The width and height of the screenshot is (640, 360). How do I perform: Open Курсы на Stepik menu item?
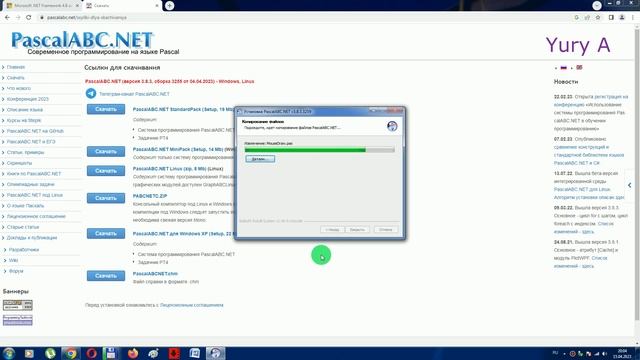click(24, 120)
